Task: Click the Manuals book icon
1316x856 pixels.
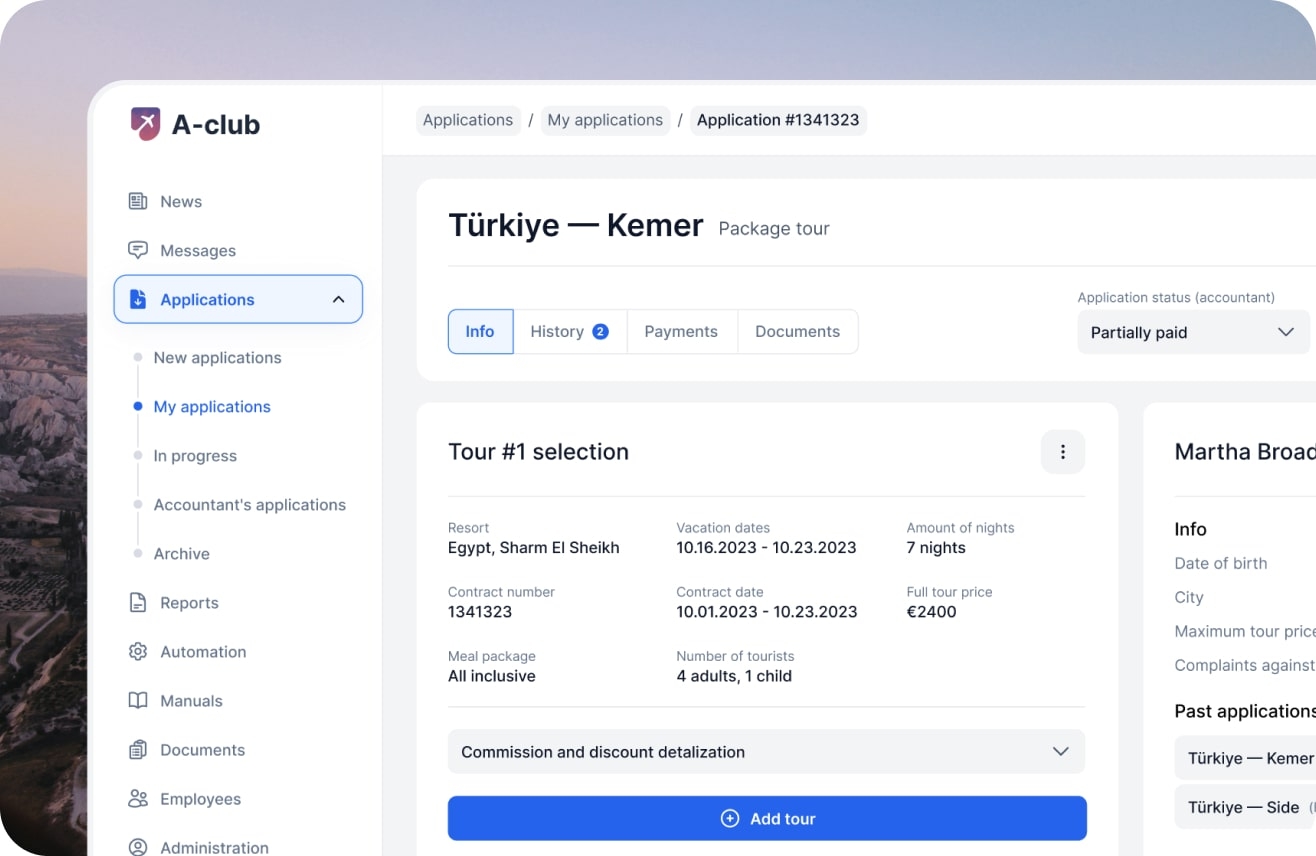Action: tap(138, 701)
